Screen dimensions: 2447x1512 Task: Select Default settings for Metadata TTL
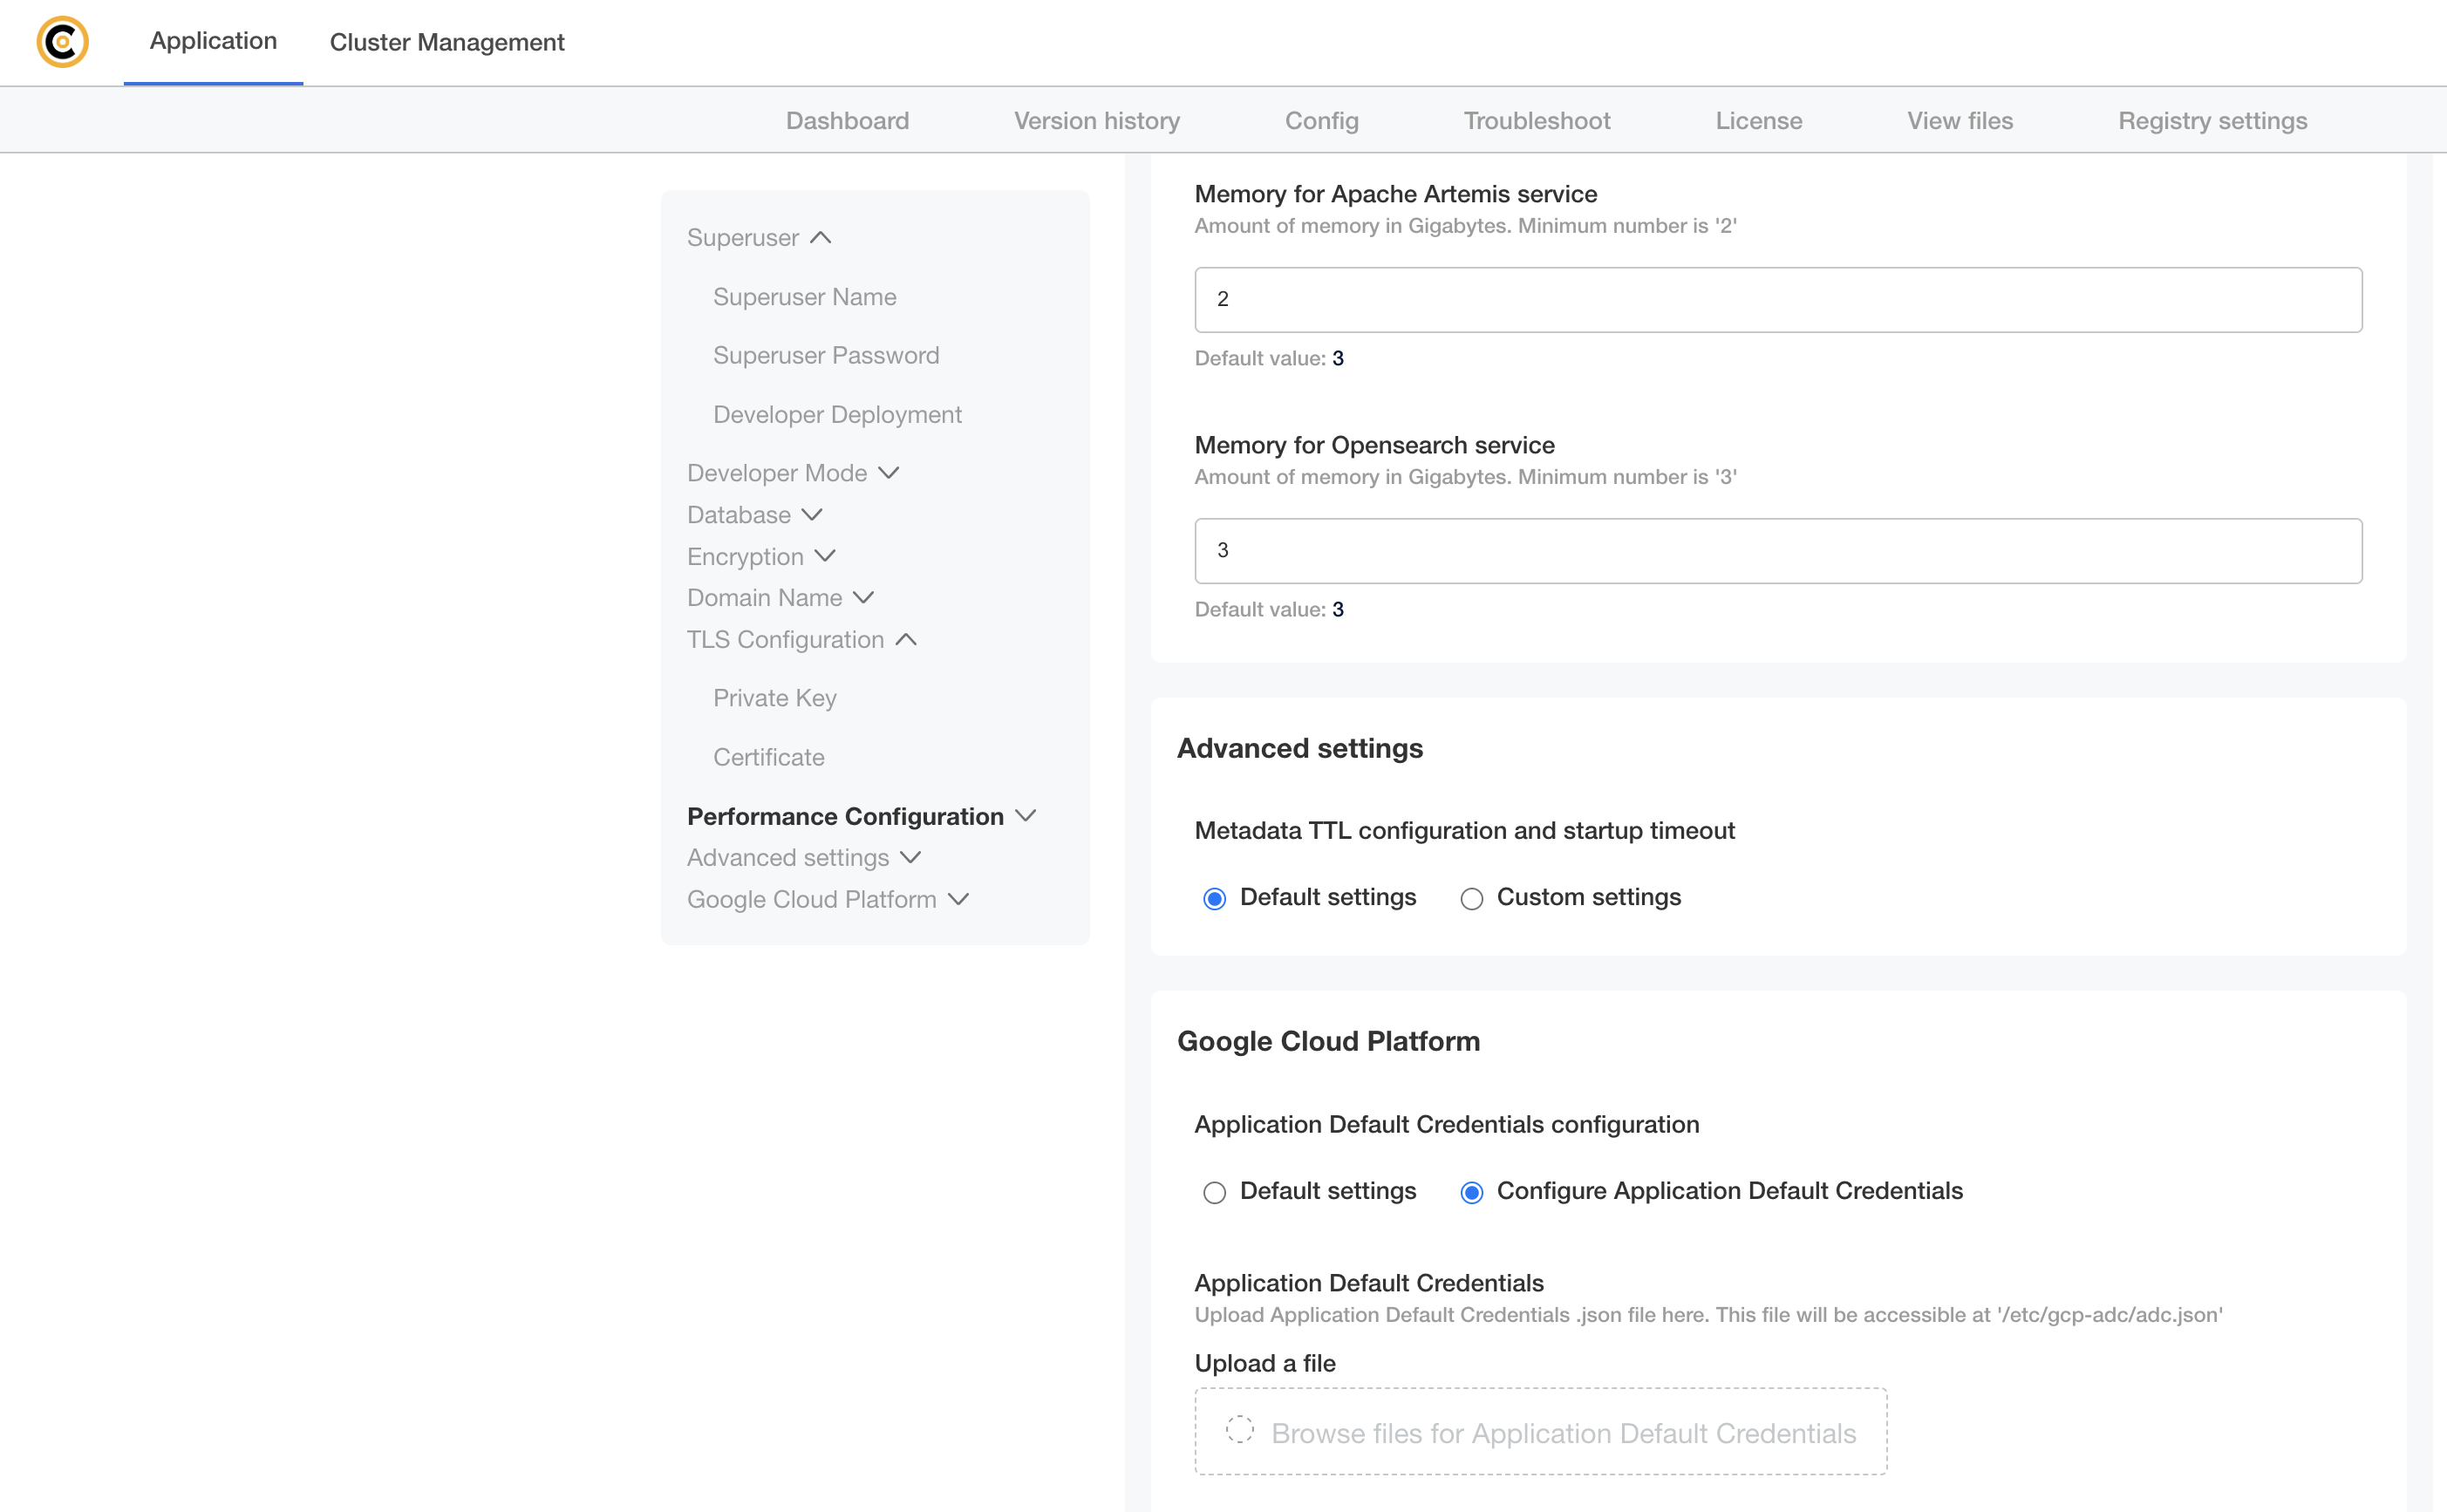click(x=1214, y=898)
